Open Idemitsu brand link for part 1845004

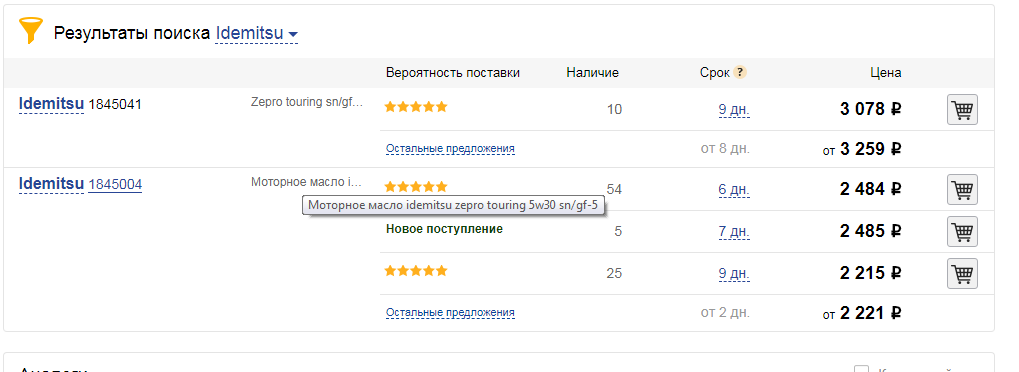tap(51, 184)
